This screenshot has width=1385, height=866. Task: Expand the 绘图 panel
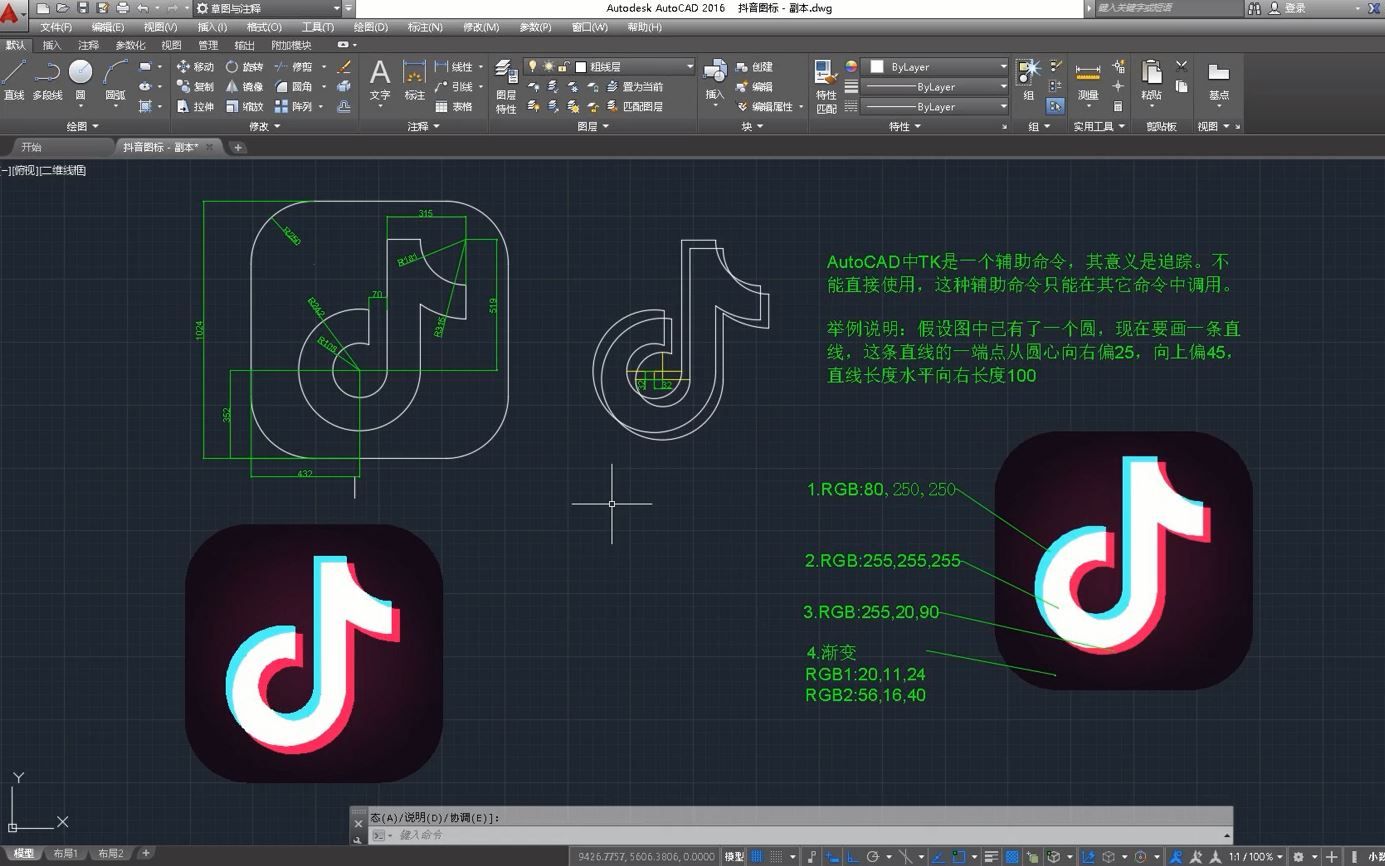click(x=82, y=126)
